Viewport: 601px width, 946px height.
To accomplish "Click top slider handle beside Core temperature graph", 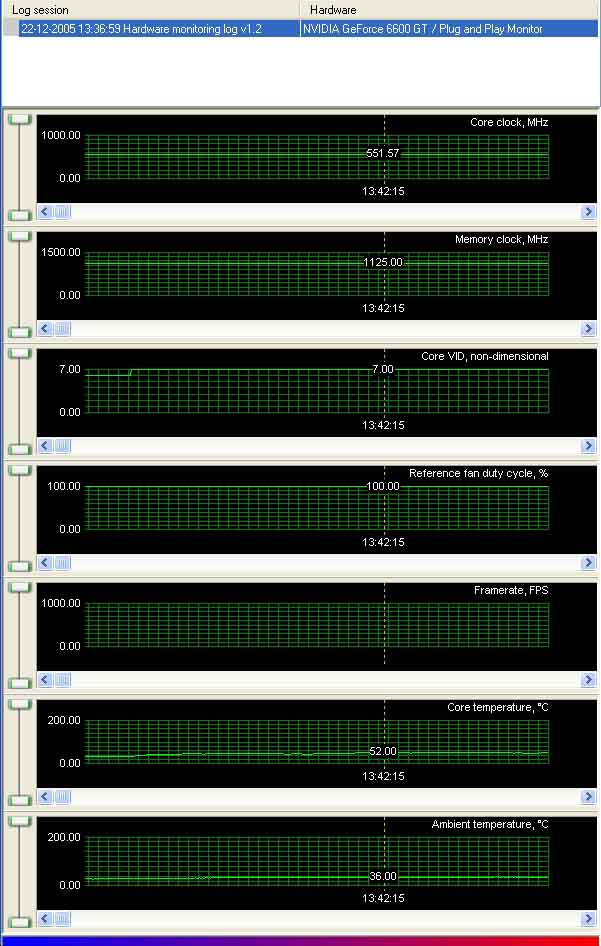I will 20,705.
